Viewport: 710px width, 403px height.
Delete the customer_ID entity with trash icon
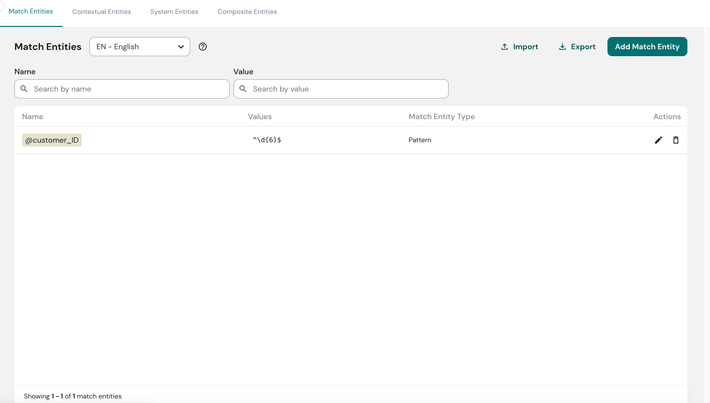pyautogui.click(x=676, y=140)
